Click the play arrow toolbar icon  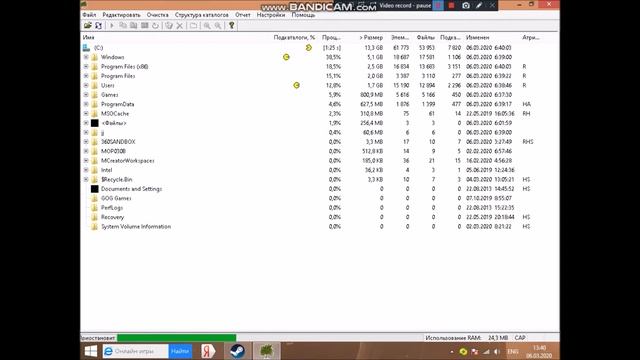pos(112,25)
